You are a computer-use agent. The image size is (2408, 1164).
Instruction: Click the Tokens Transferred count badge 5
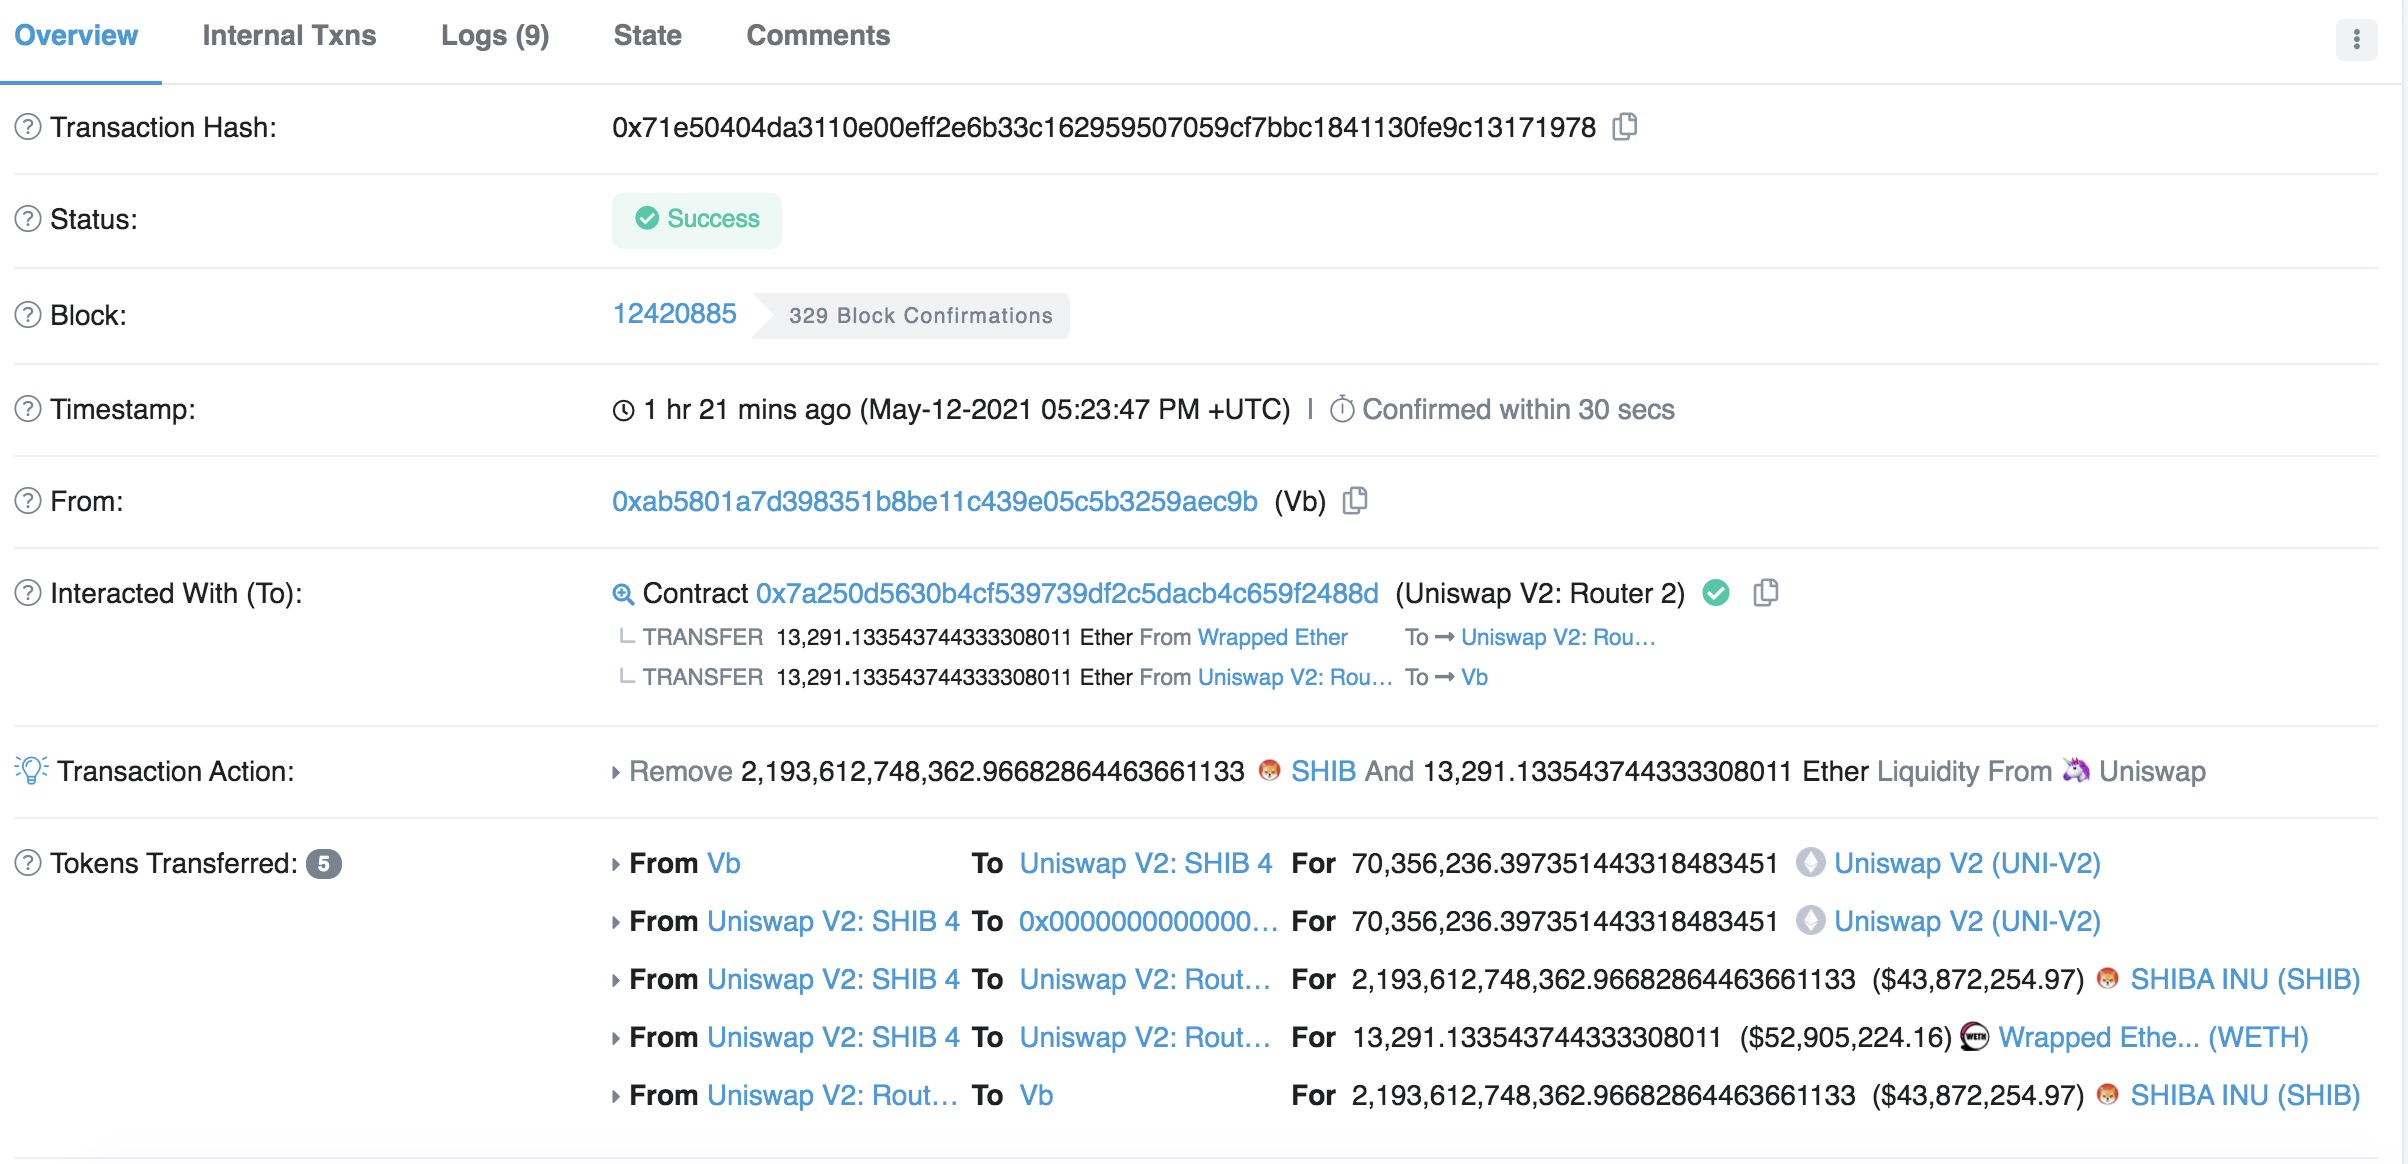coord(324,863)
